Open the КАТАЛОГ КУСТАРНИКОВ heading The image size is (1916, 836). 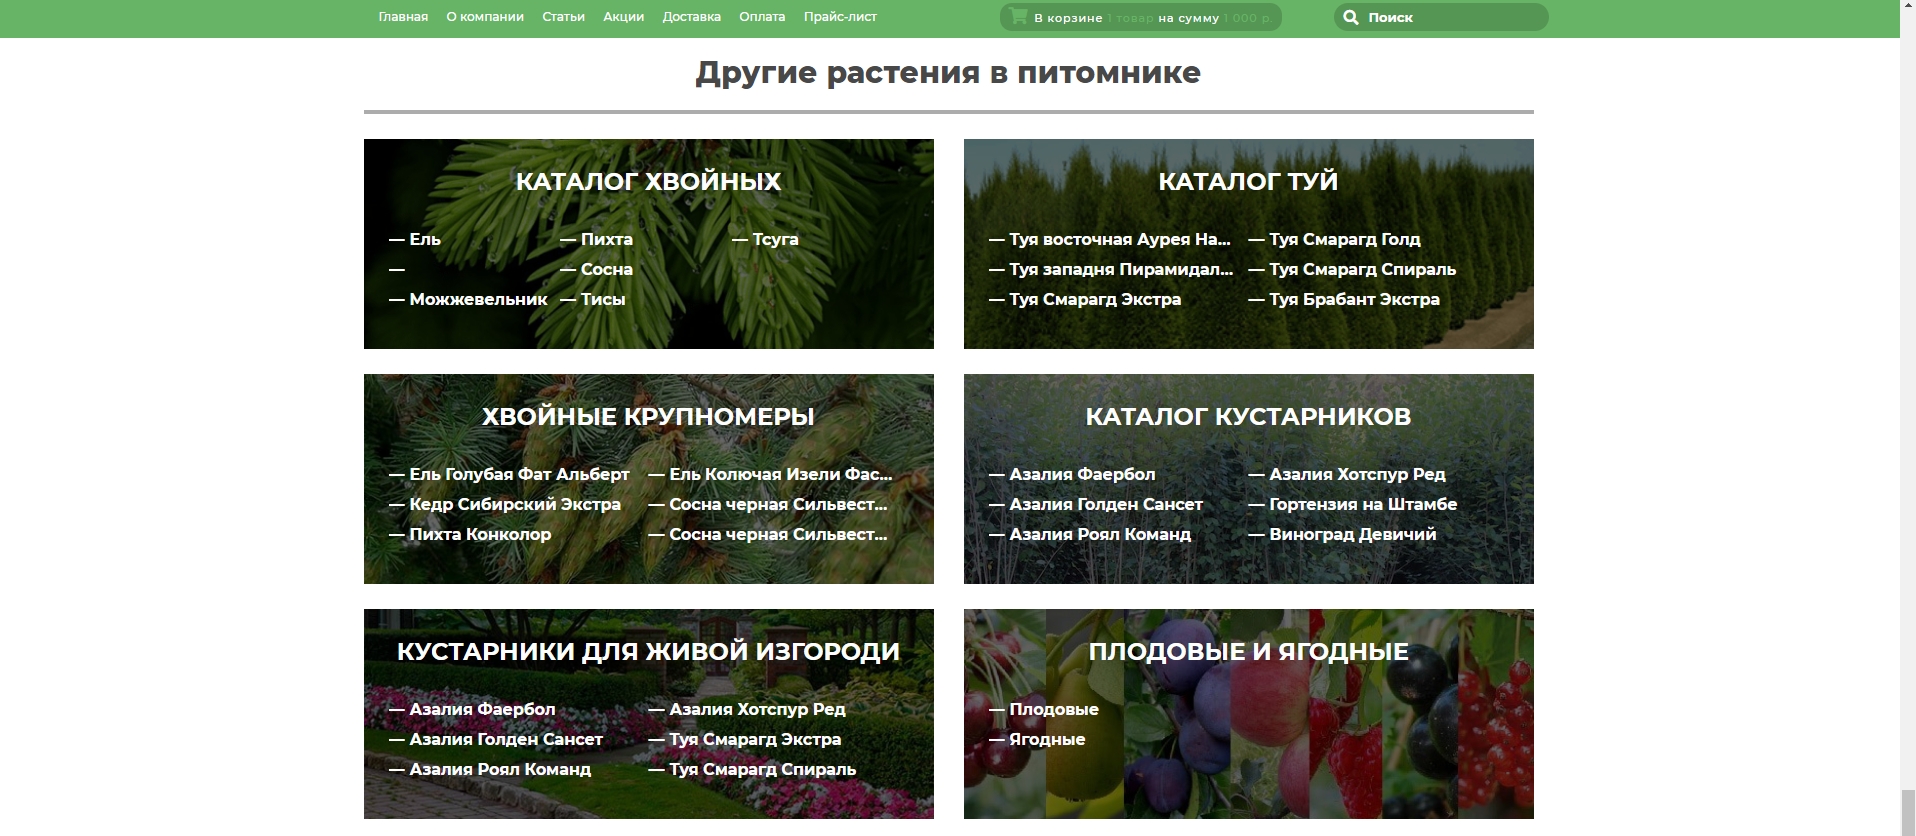tap(1248, 416)
